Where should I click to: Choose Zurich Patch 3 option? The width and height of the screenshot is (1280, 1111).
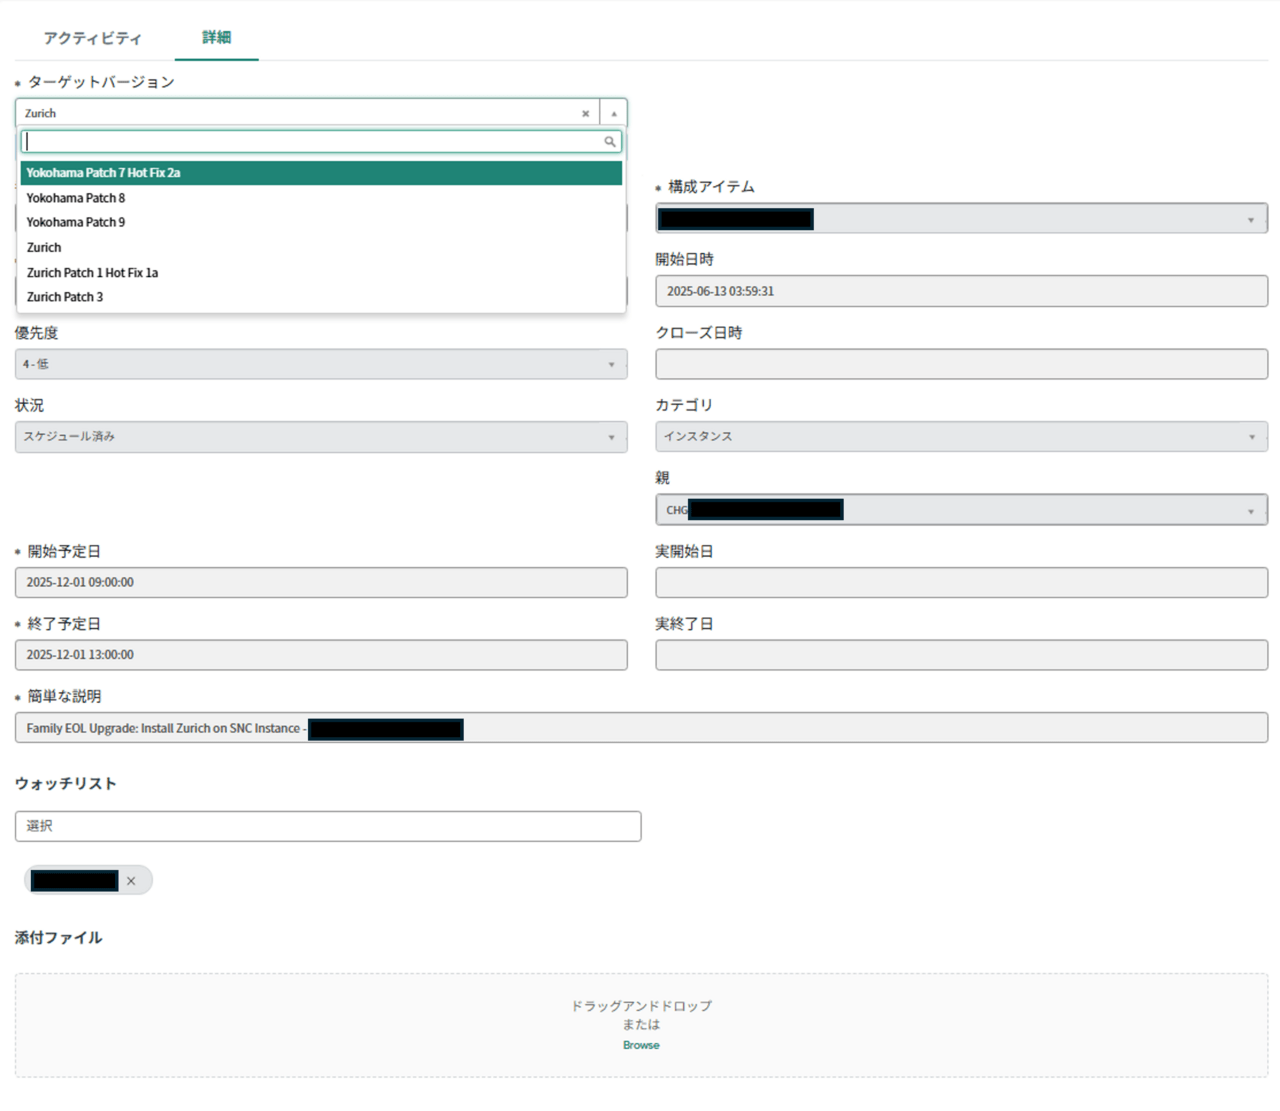point(65,297)
